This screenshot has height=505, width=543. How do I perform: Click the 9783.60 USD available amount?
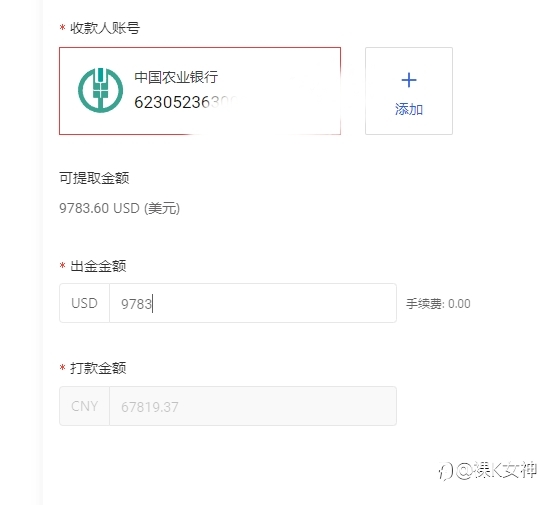(119, 208)
